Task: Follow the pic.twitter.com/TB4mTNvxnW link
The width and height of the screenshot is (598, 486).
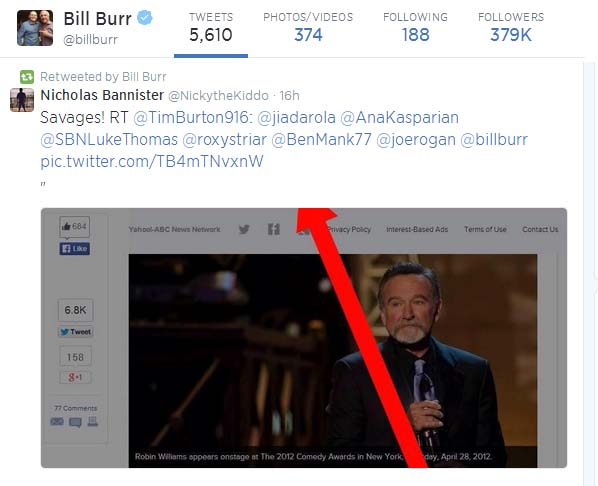Action: point(152,161)
